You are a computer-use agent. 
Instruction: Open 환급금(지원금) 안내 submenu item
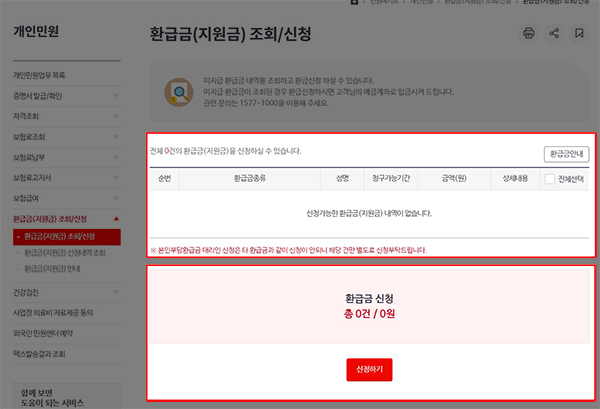click(x=52, y=269)
